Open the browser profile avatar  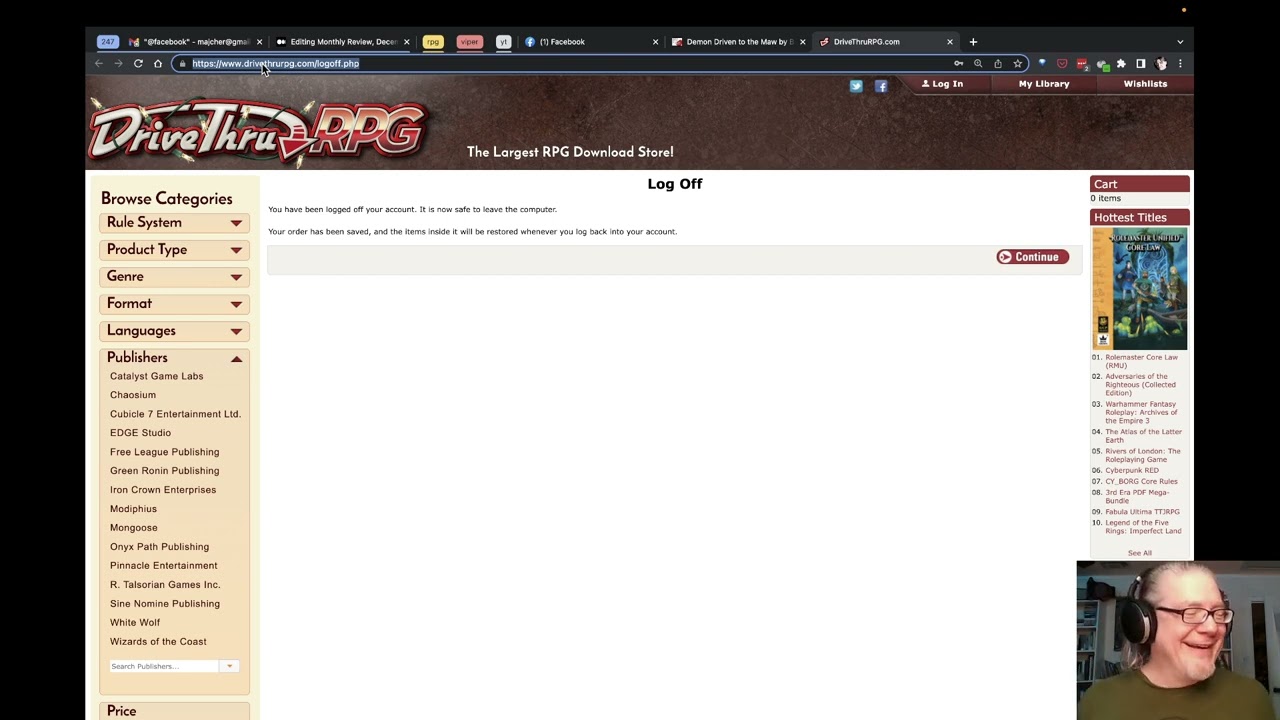pyautogui.click(x=1161, y=64)
